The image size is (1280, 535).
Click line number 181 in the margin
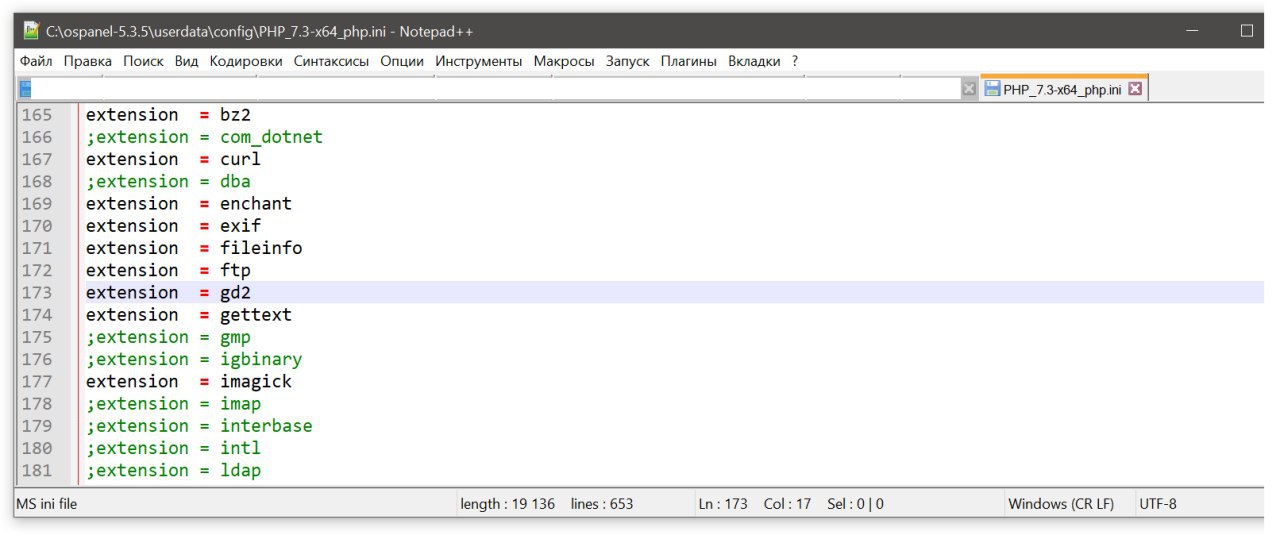[37, 470]
